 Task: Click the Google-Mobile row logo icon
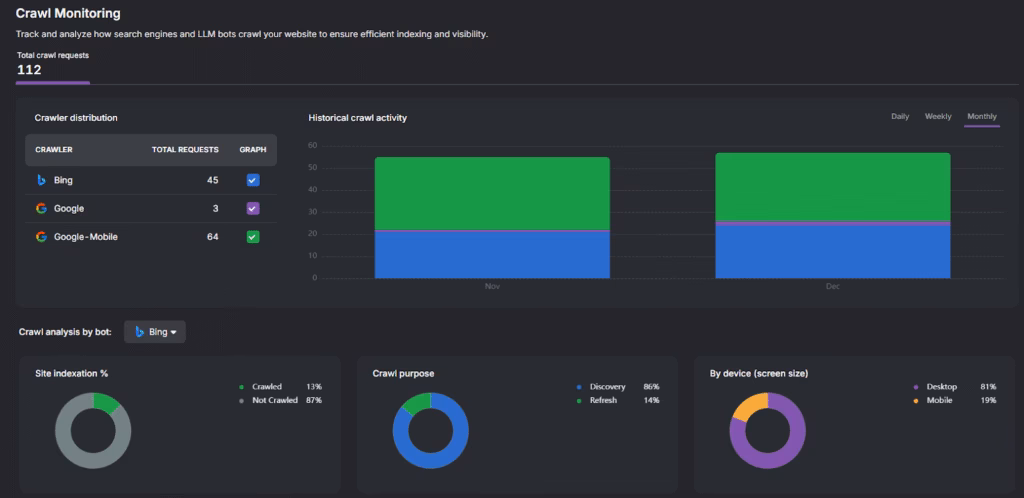pyautogui.click(x=41, y=237)
